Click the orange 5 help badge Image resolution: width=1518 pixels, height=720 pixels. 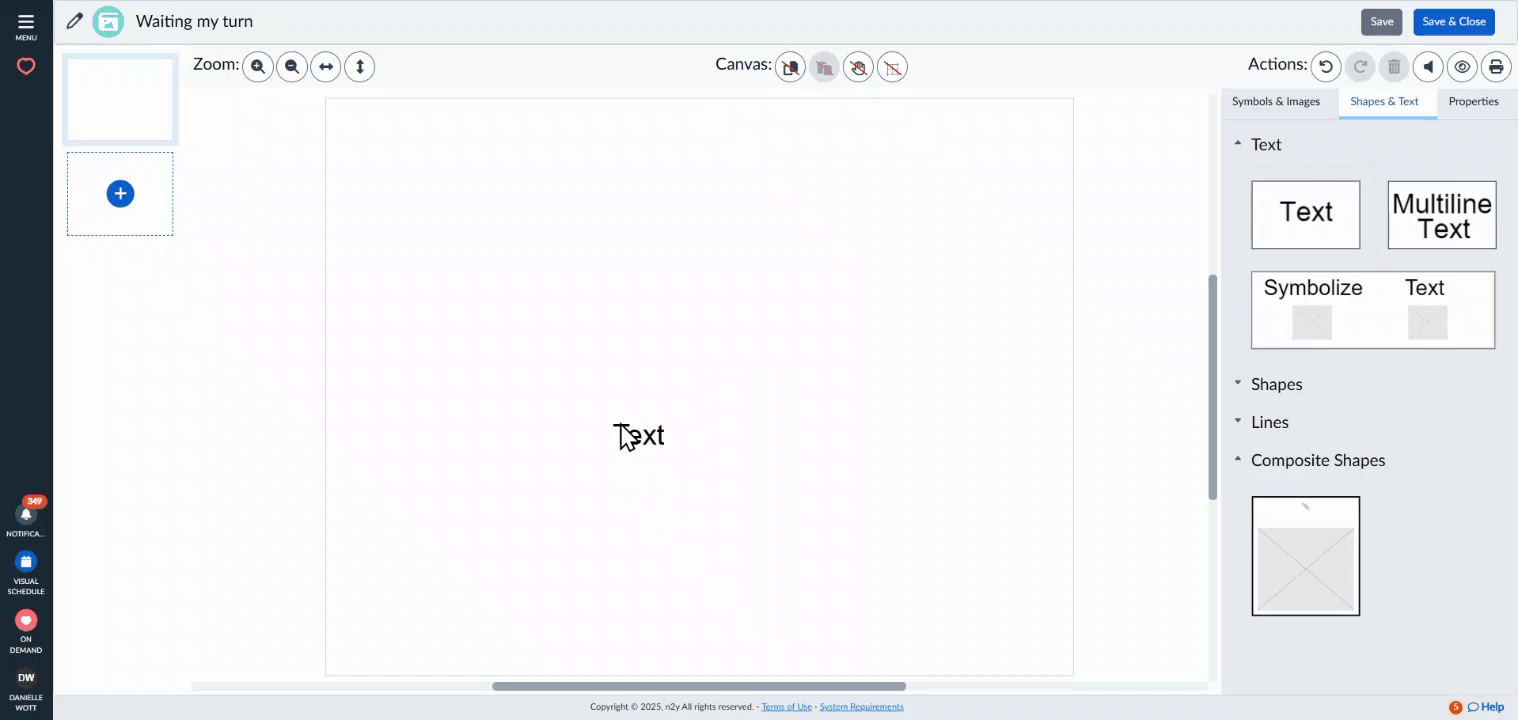(x=1456, y=707)
